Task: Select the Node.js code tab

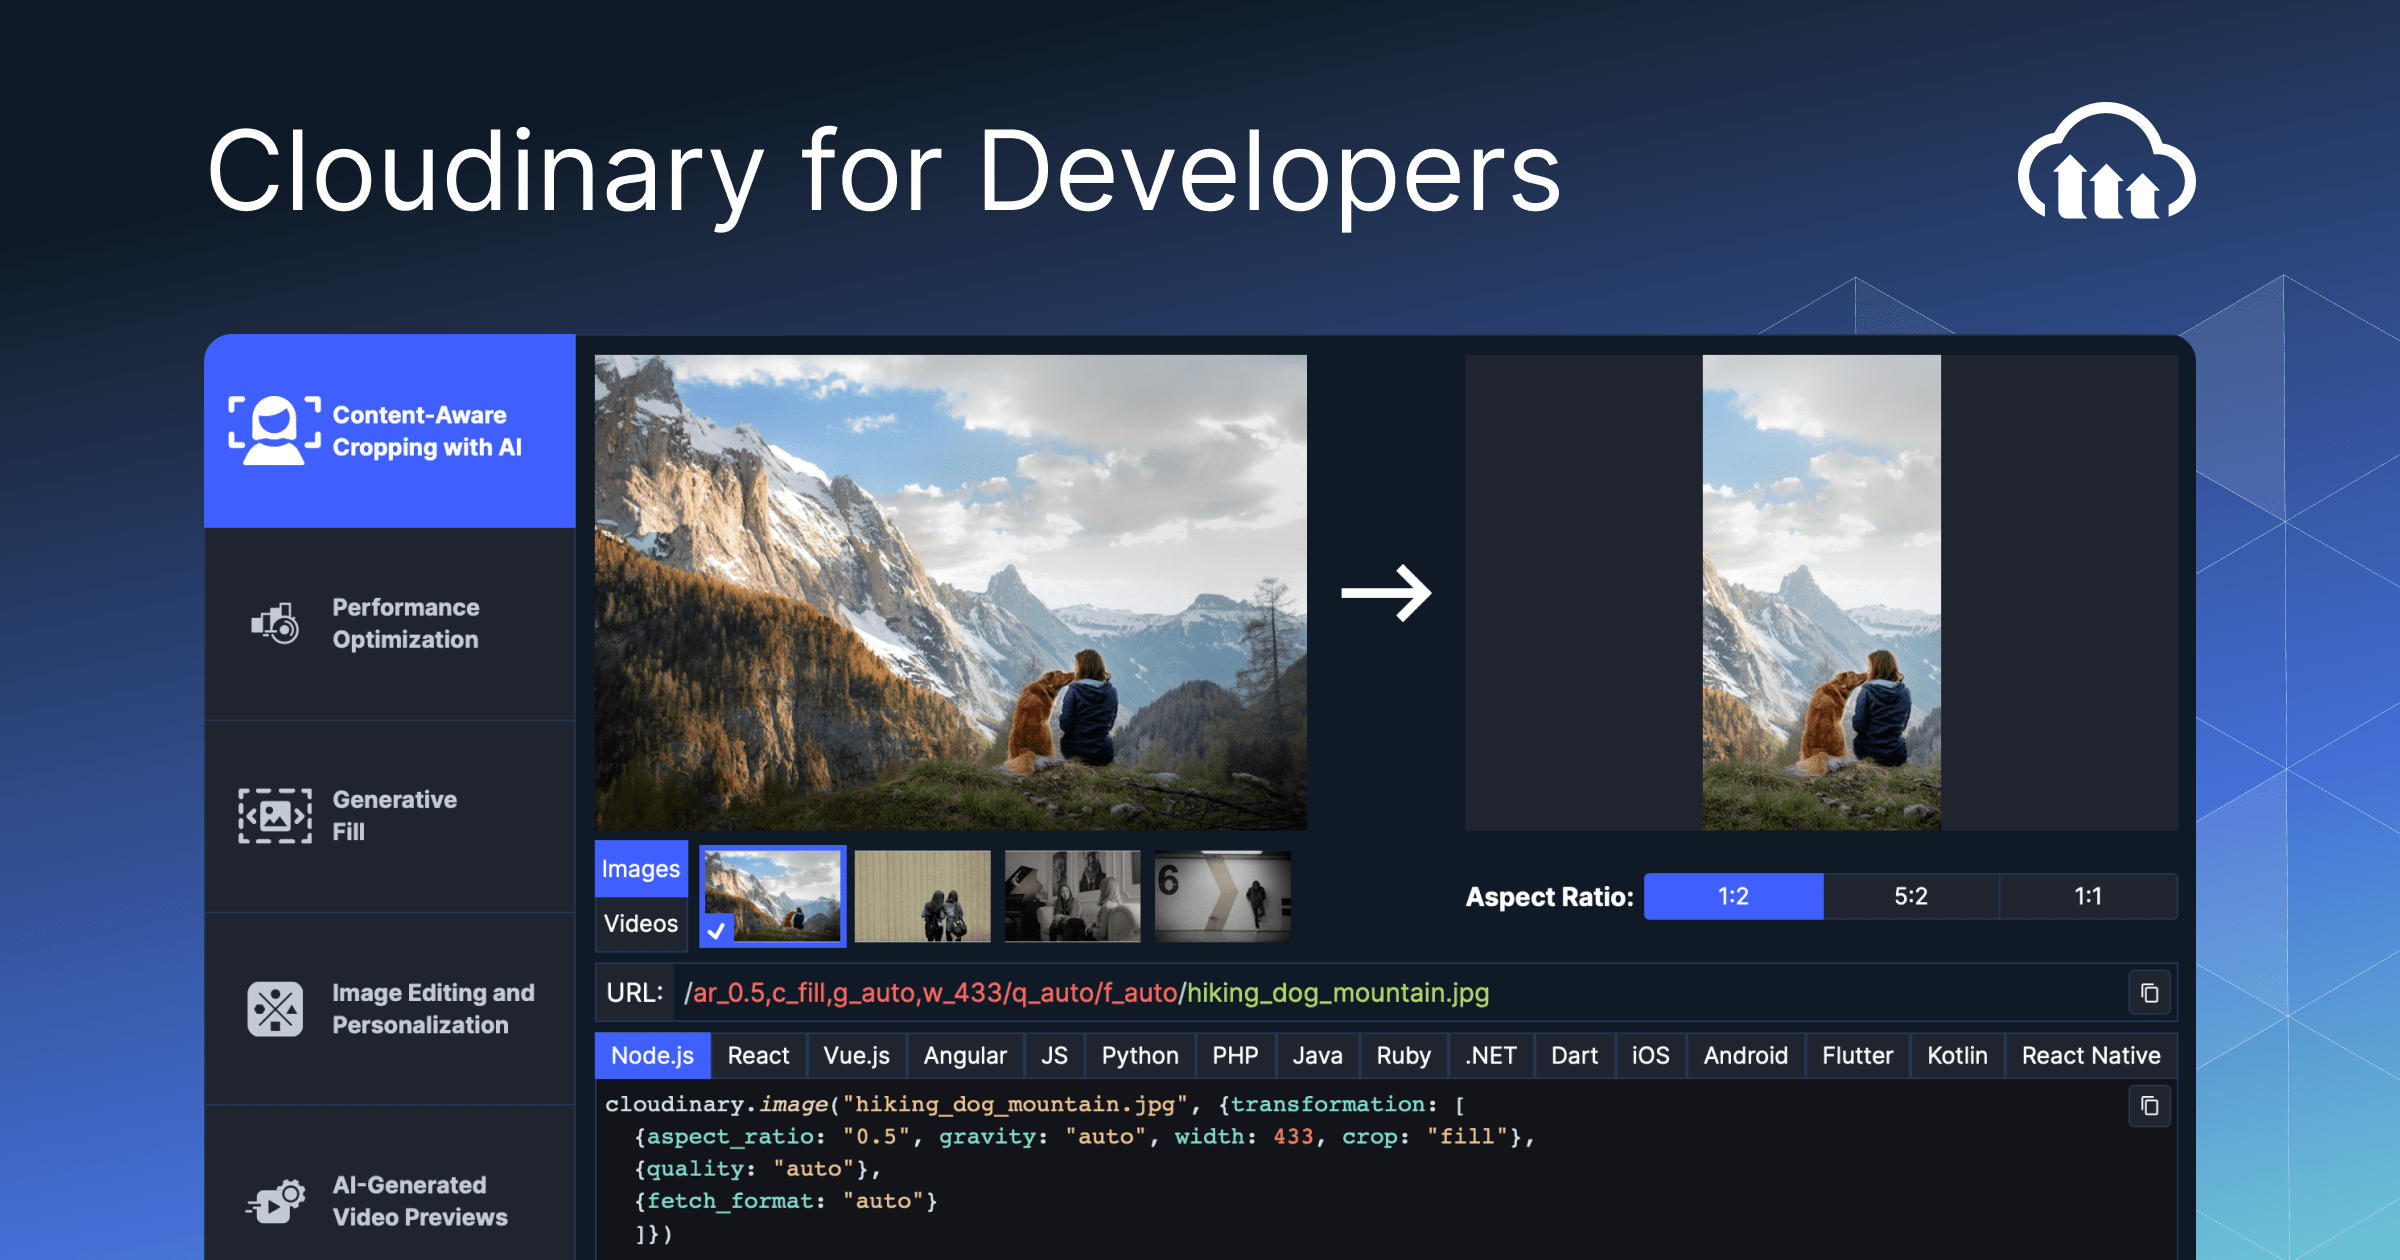Action: click(652, 1056)
